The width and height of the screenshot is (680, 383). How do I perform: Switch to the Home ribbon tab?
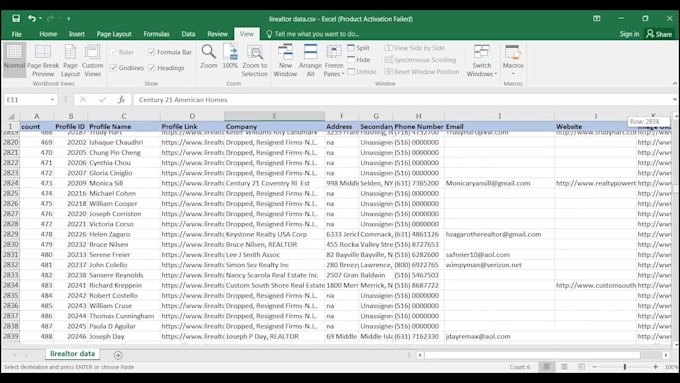48,34
